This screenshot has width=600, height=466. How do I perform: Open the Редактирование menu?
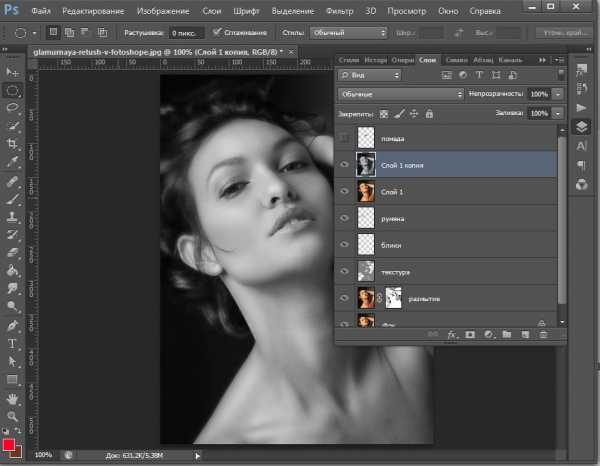click(93, 11)
